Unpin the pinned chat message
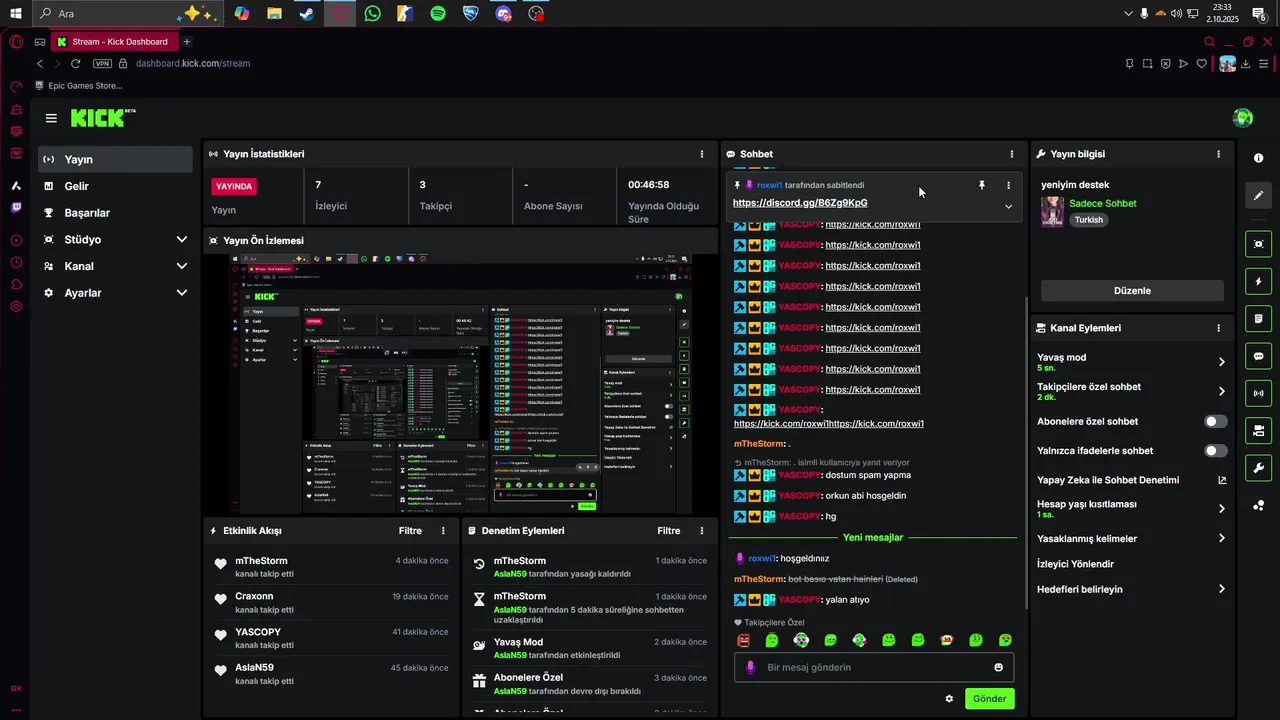The height and width of the screenshot is (720, 1280). click(982, 185)
